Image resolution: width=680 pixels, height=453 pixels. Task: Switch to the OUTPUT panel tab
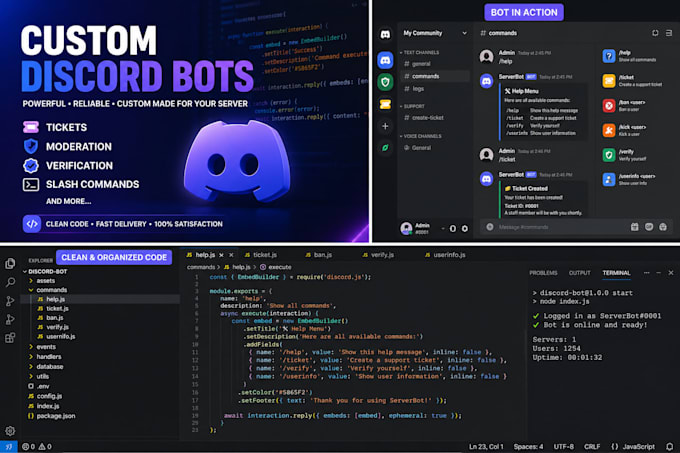(x=579, y=273)
